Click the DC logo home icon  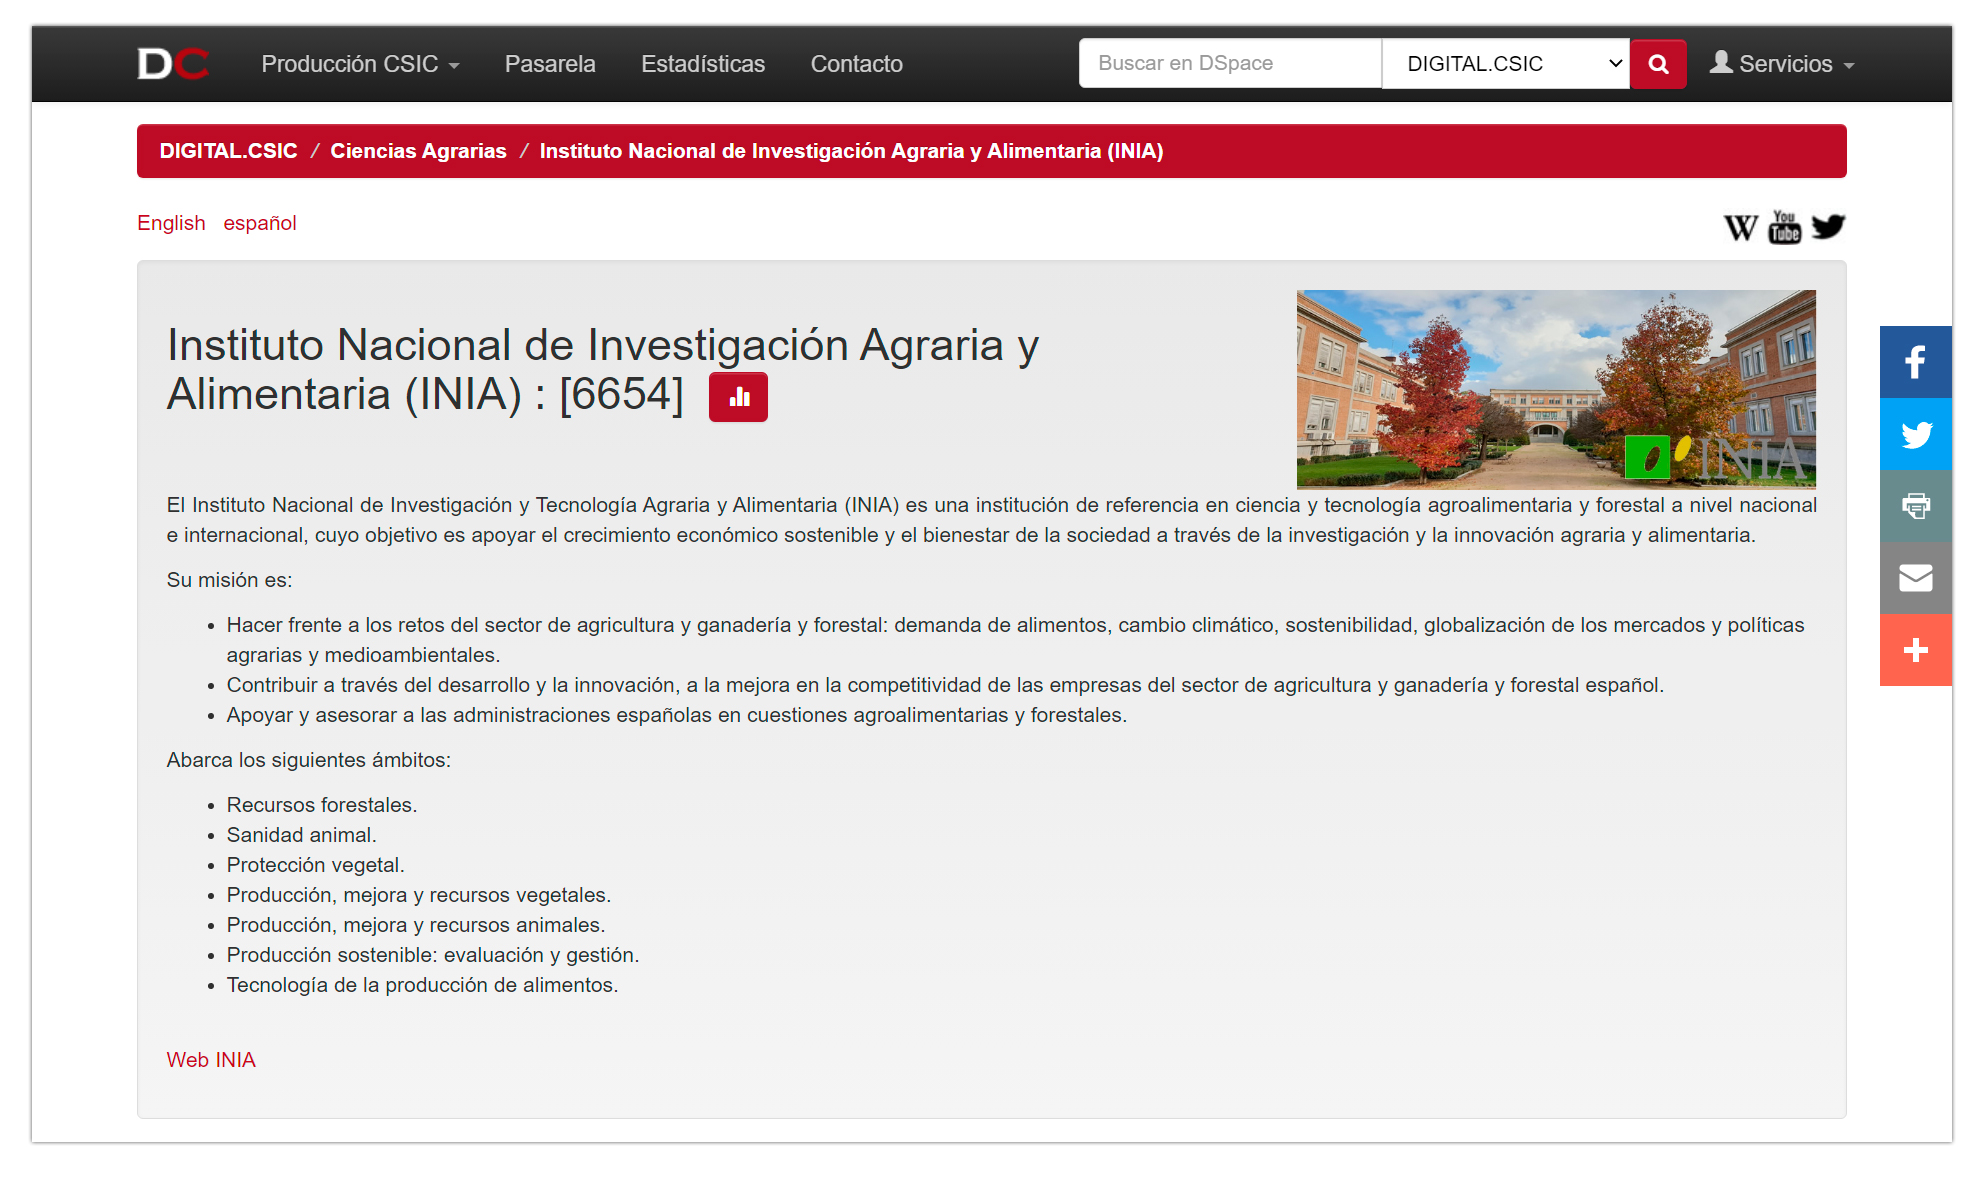172,64
